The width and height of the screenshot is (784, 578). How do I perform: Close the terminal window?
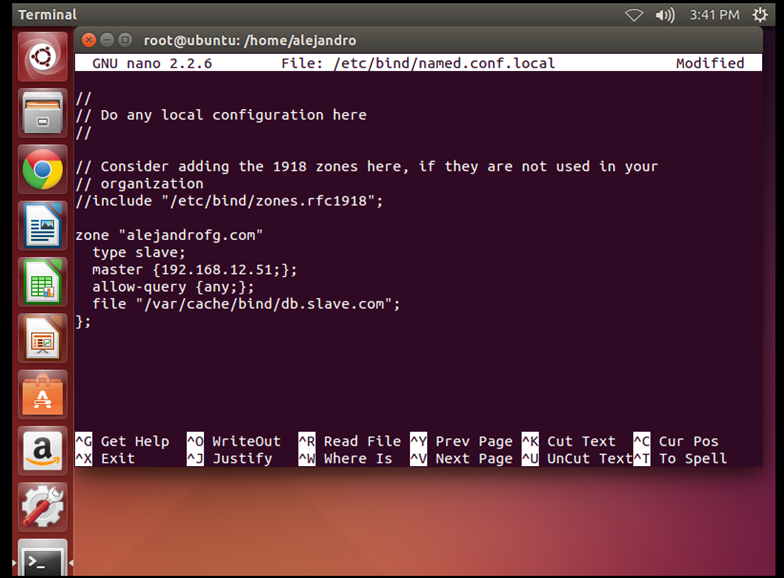(x=89, y=40)
